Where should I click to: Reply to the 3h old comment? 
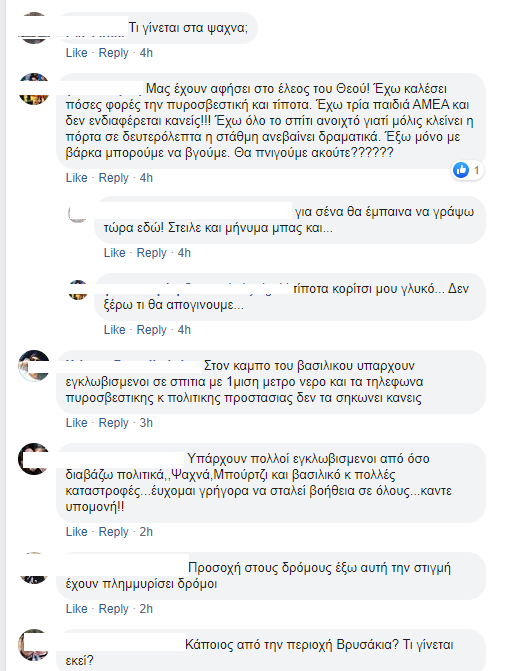[113, 423]
